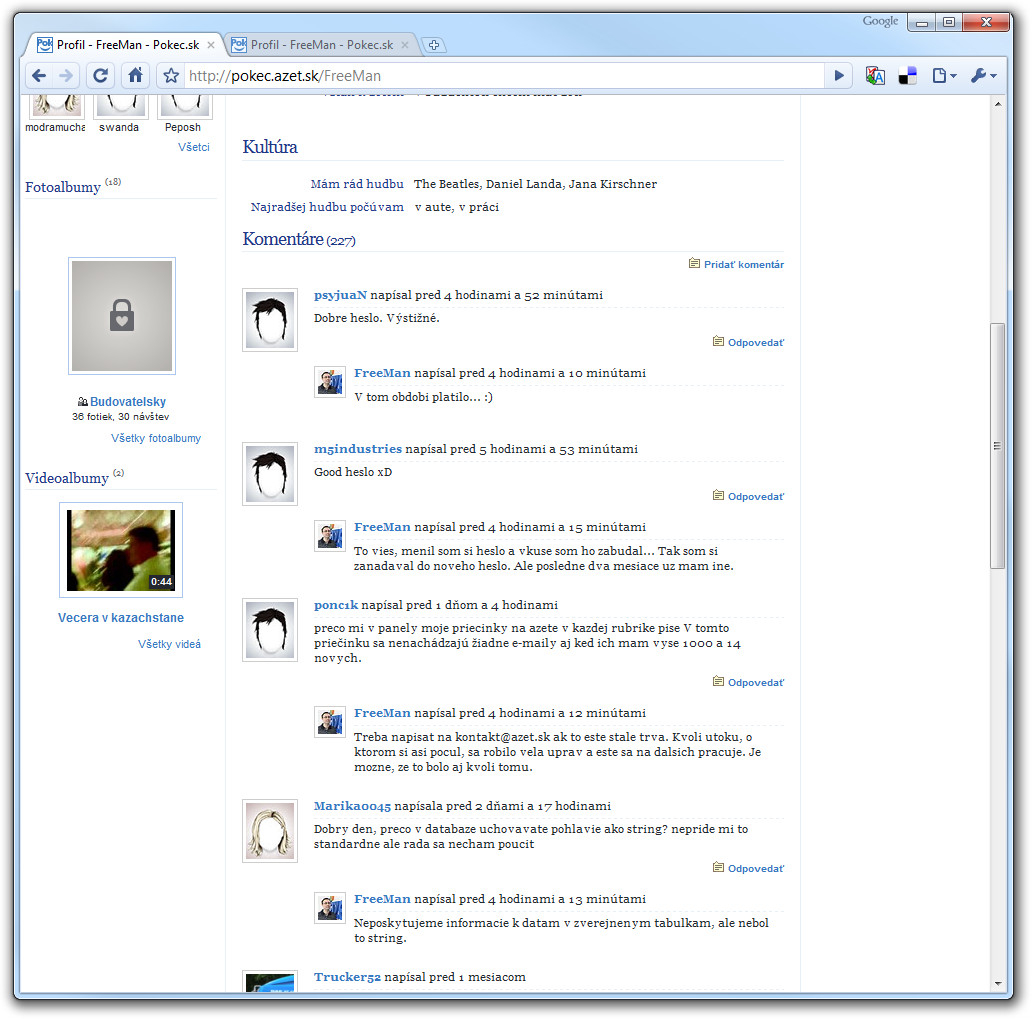This screenshot has width=1032, height=1019.
Task: Open the wrench settings menu
Action: 984,76
